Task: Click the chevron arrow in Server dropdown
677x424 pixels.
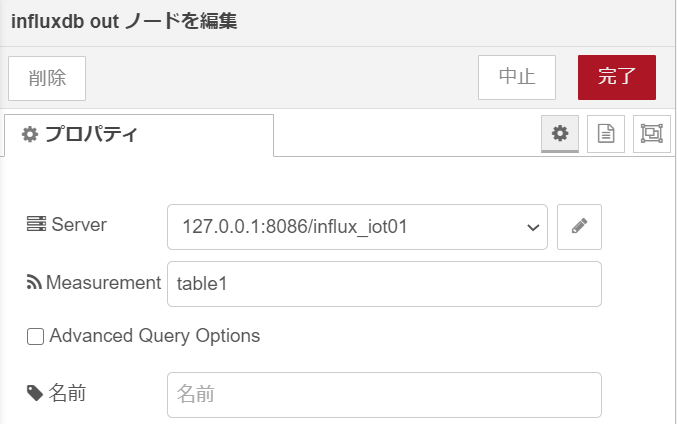Action: point(533,227)
